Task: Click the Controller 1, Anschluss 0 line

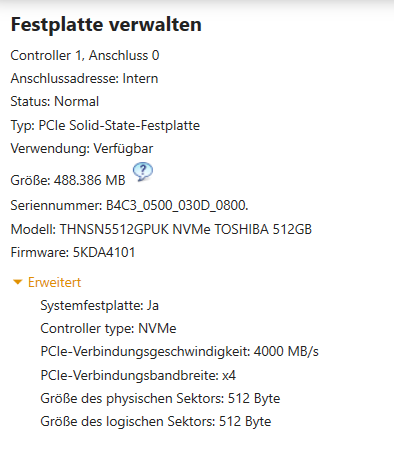Action: [85, 55]
